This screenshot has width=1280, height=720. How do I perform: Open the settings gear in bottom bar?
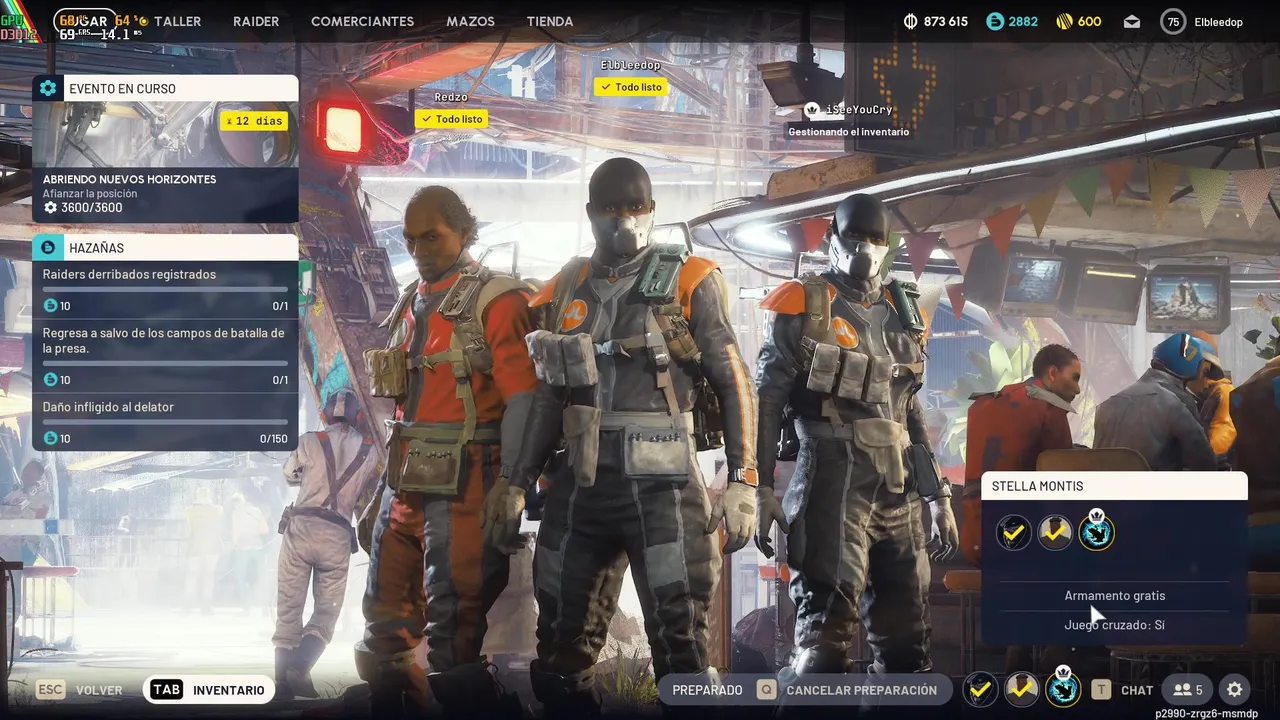(1235, 690)
